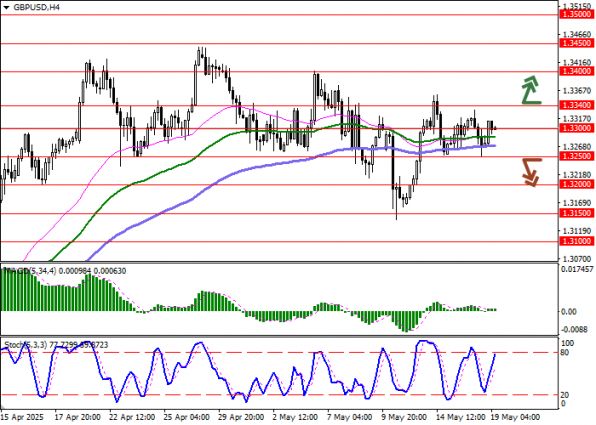Select the 1.31000 red price level label
The height and width of the screenshot is (425, 596).
[x=577, y=241]
